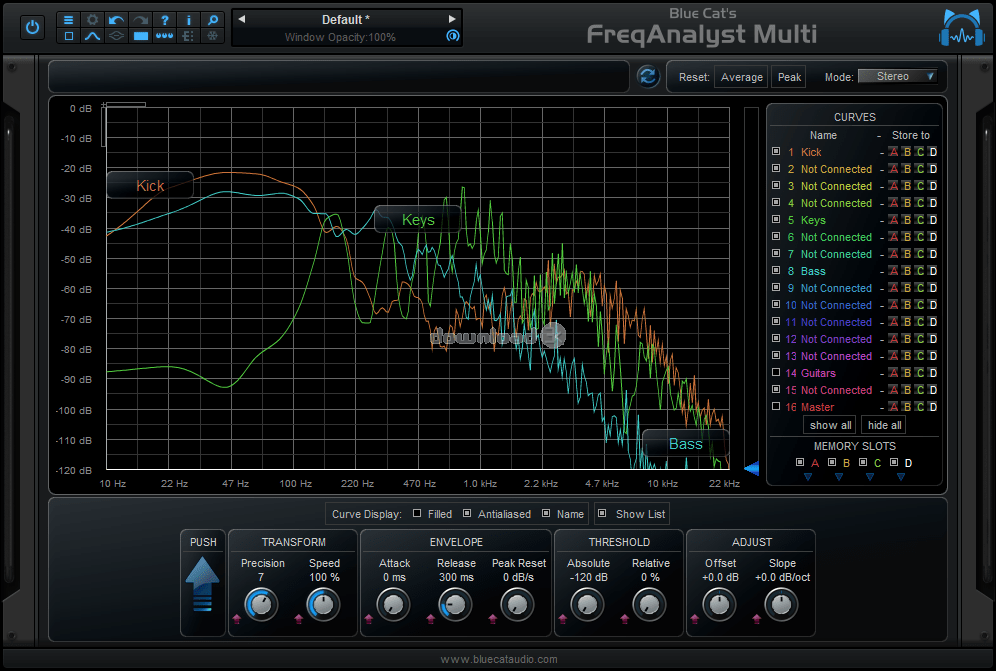Click the hide all curves button
The height and width of the screenshot is (671, 996).
click(x=884, y=425)
